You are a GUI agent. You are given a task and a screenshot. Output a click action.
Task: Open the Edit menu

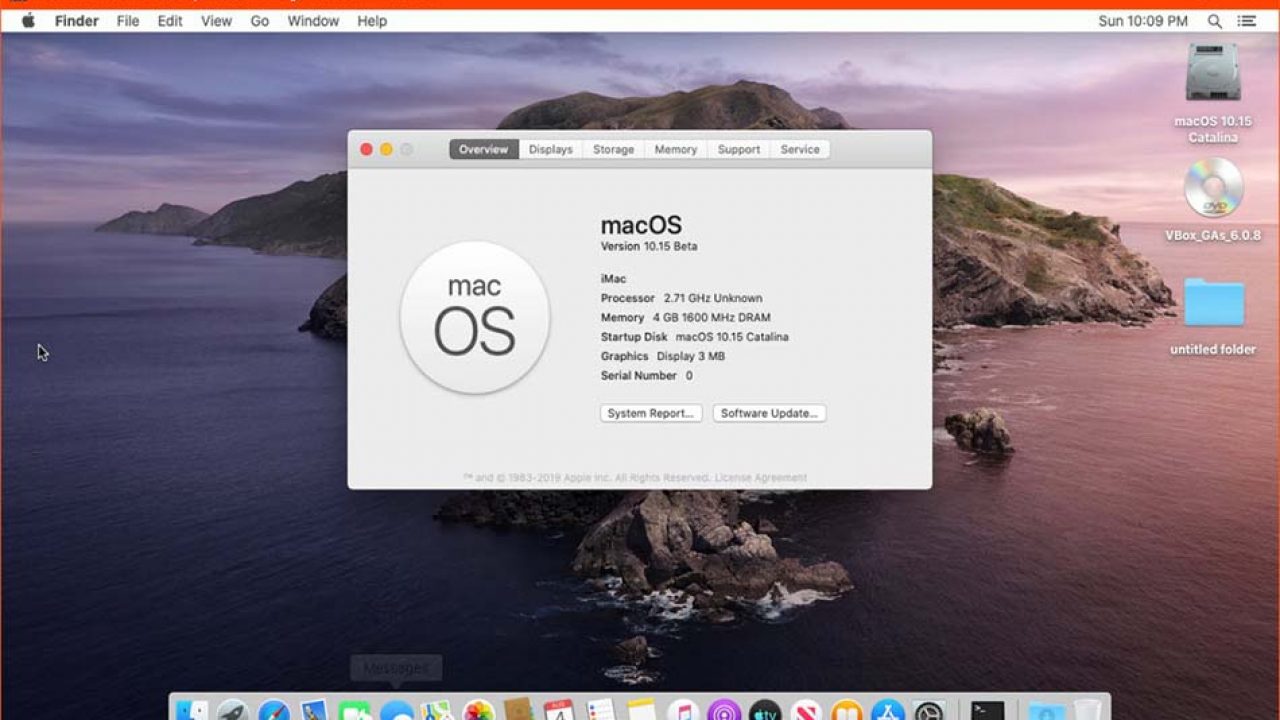(x=170, y=21)
